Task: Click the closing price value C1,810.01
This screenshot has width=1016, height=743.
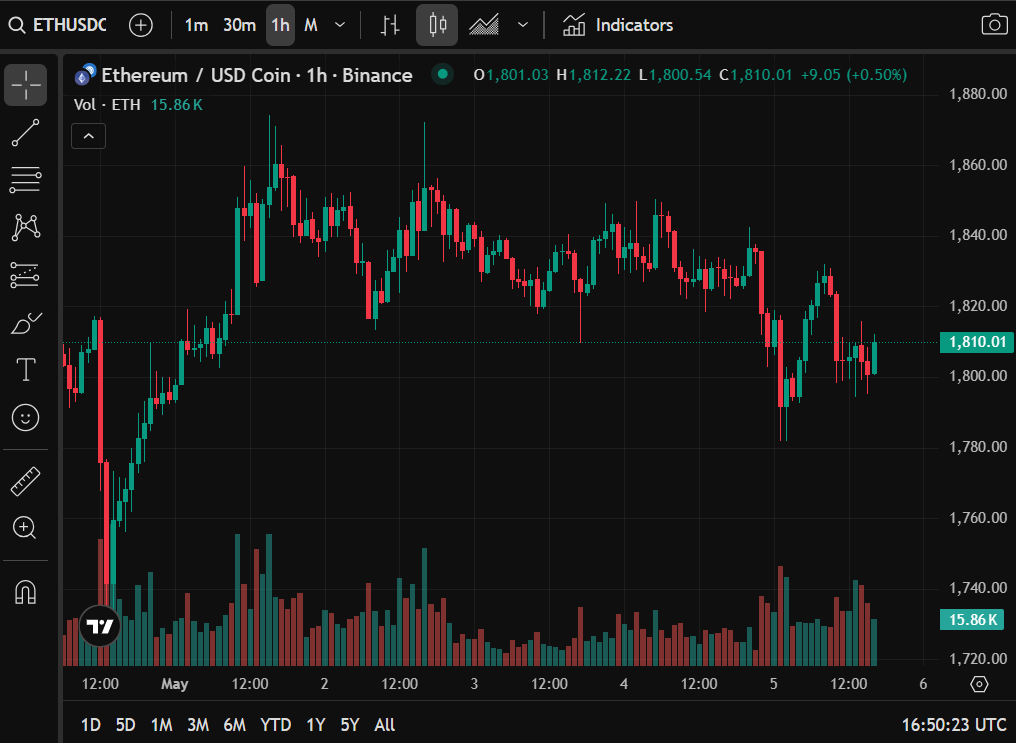Action: point(756,75)
